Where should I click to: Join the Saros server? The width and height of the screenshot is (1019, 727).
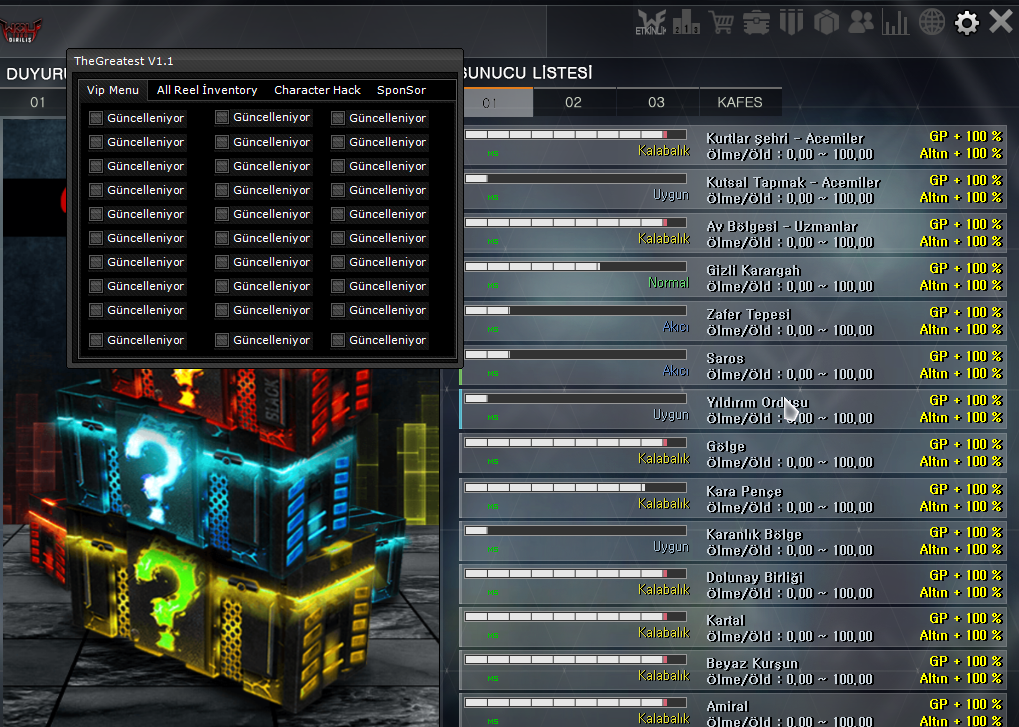(x=734, y=366)
